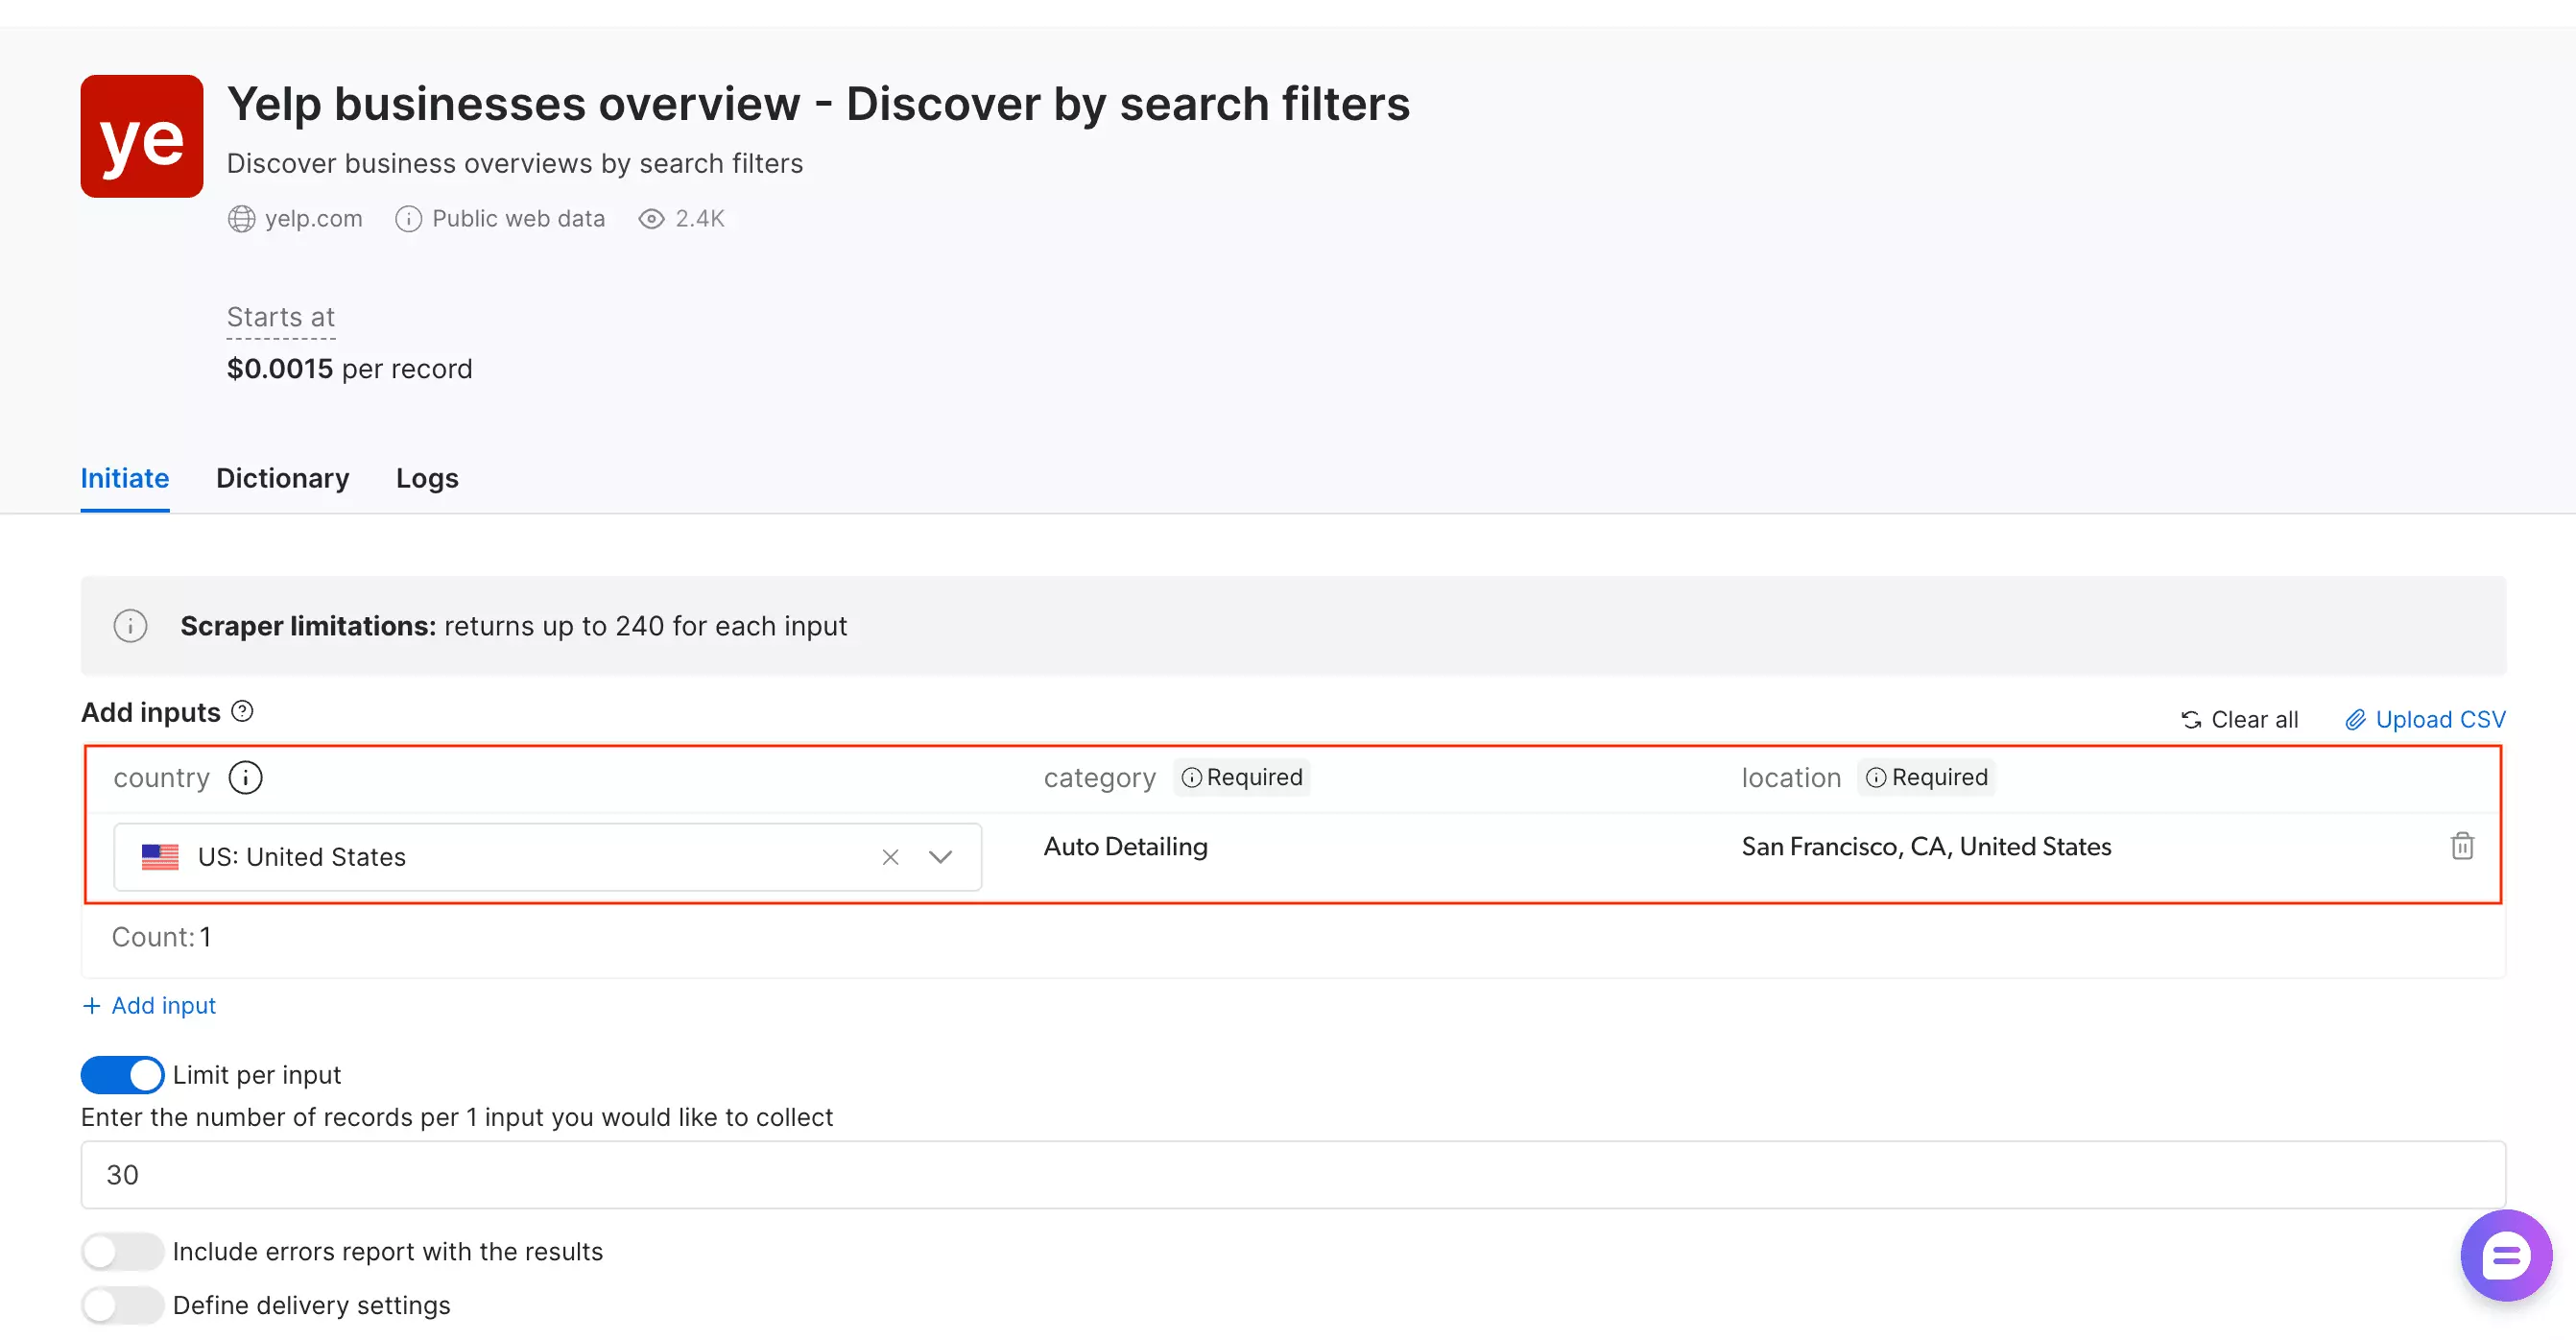
Task: Click the Count: 1 text
Action: tap(161, 937)
